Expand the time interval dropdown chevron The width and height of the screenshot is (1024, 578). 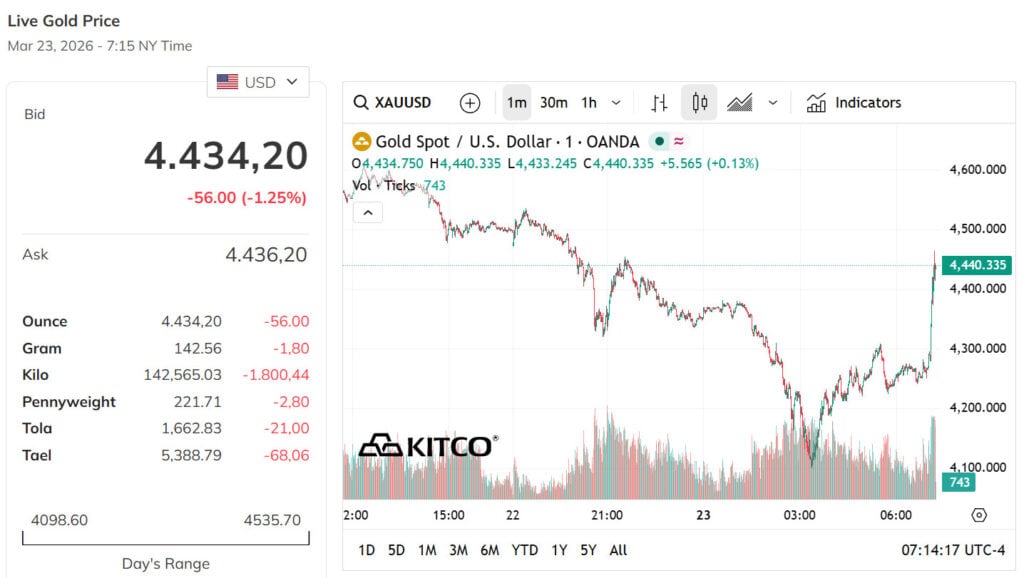[616, 103]
